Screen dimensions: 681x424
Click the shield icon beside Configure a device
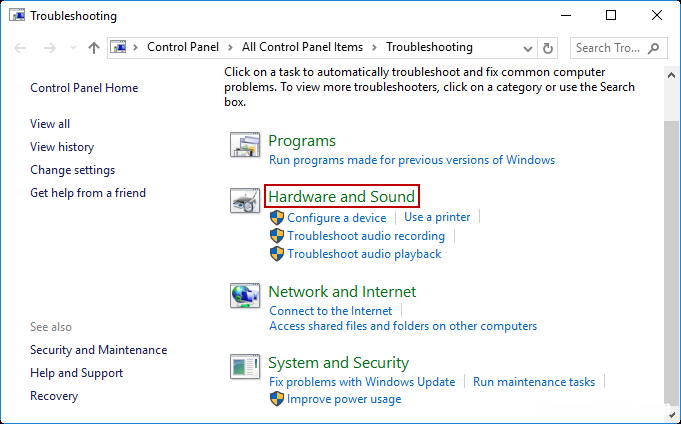tap(277, 217)
